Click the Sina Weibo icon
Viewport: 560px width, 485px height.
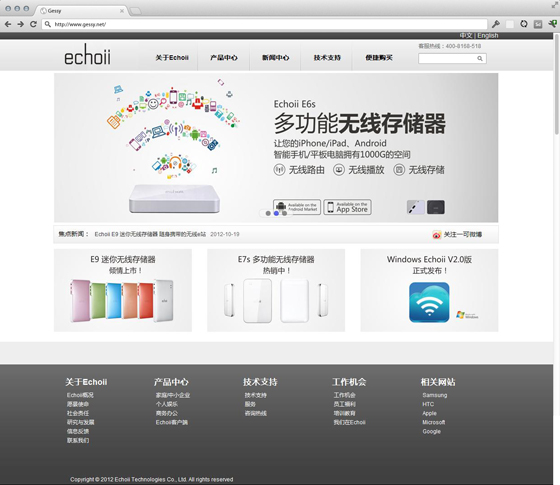[436, 235]
